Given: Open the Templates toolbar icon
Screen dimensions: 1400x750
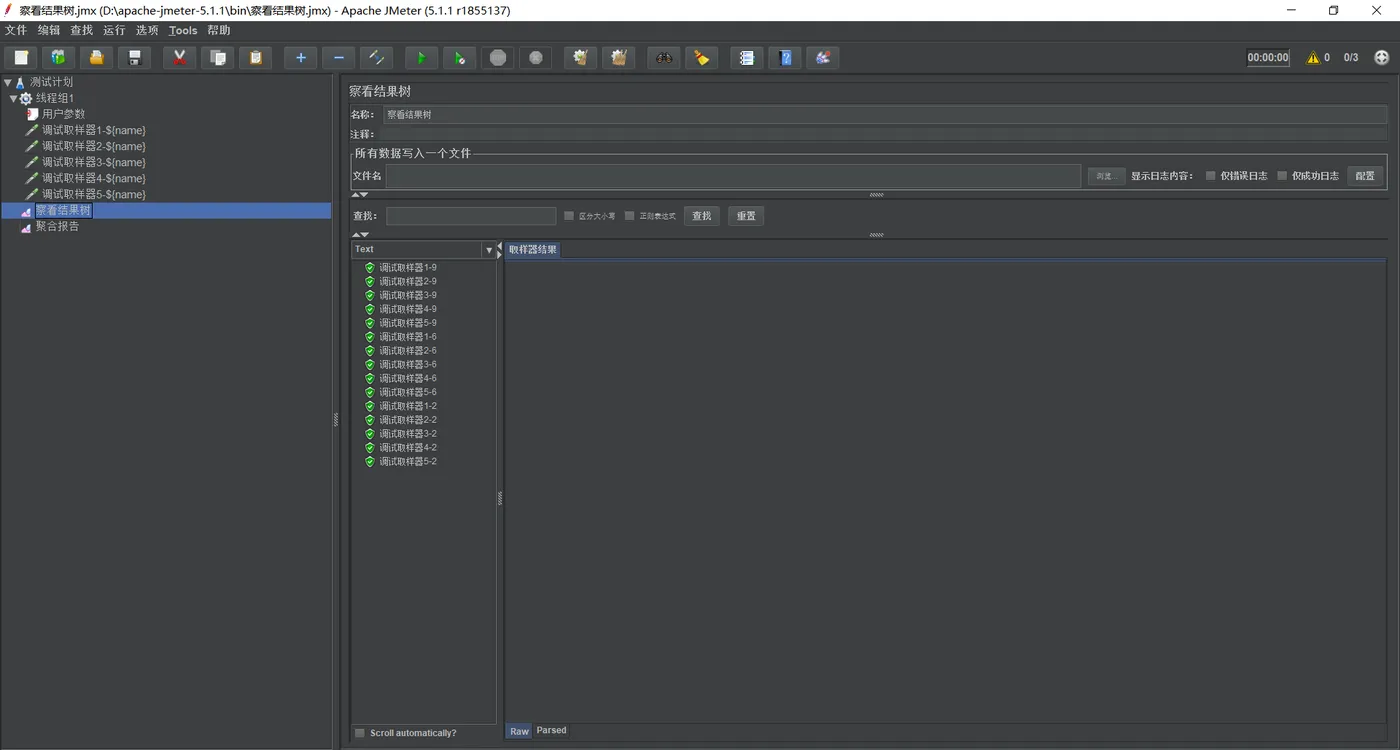Looking at the screenshot, I should pyautogui.click(x=59, y=58).
